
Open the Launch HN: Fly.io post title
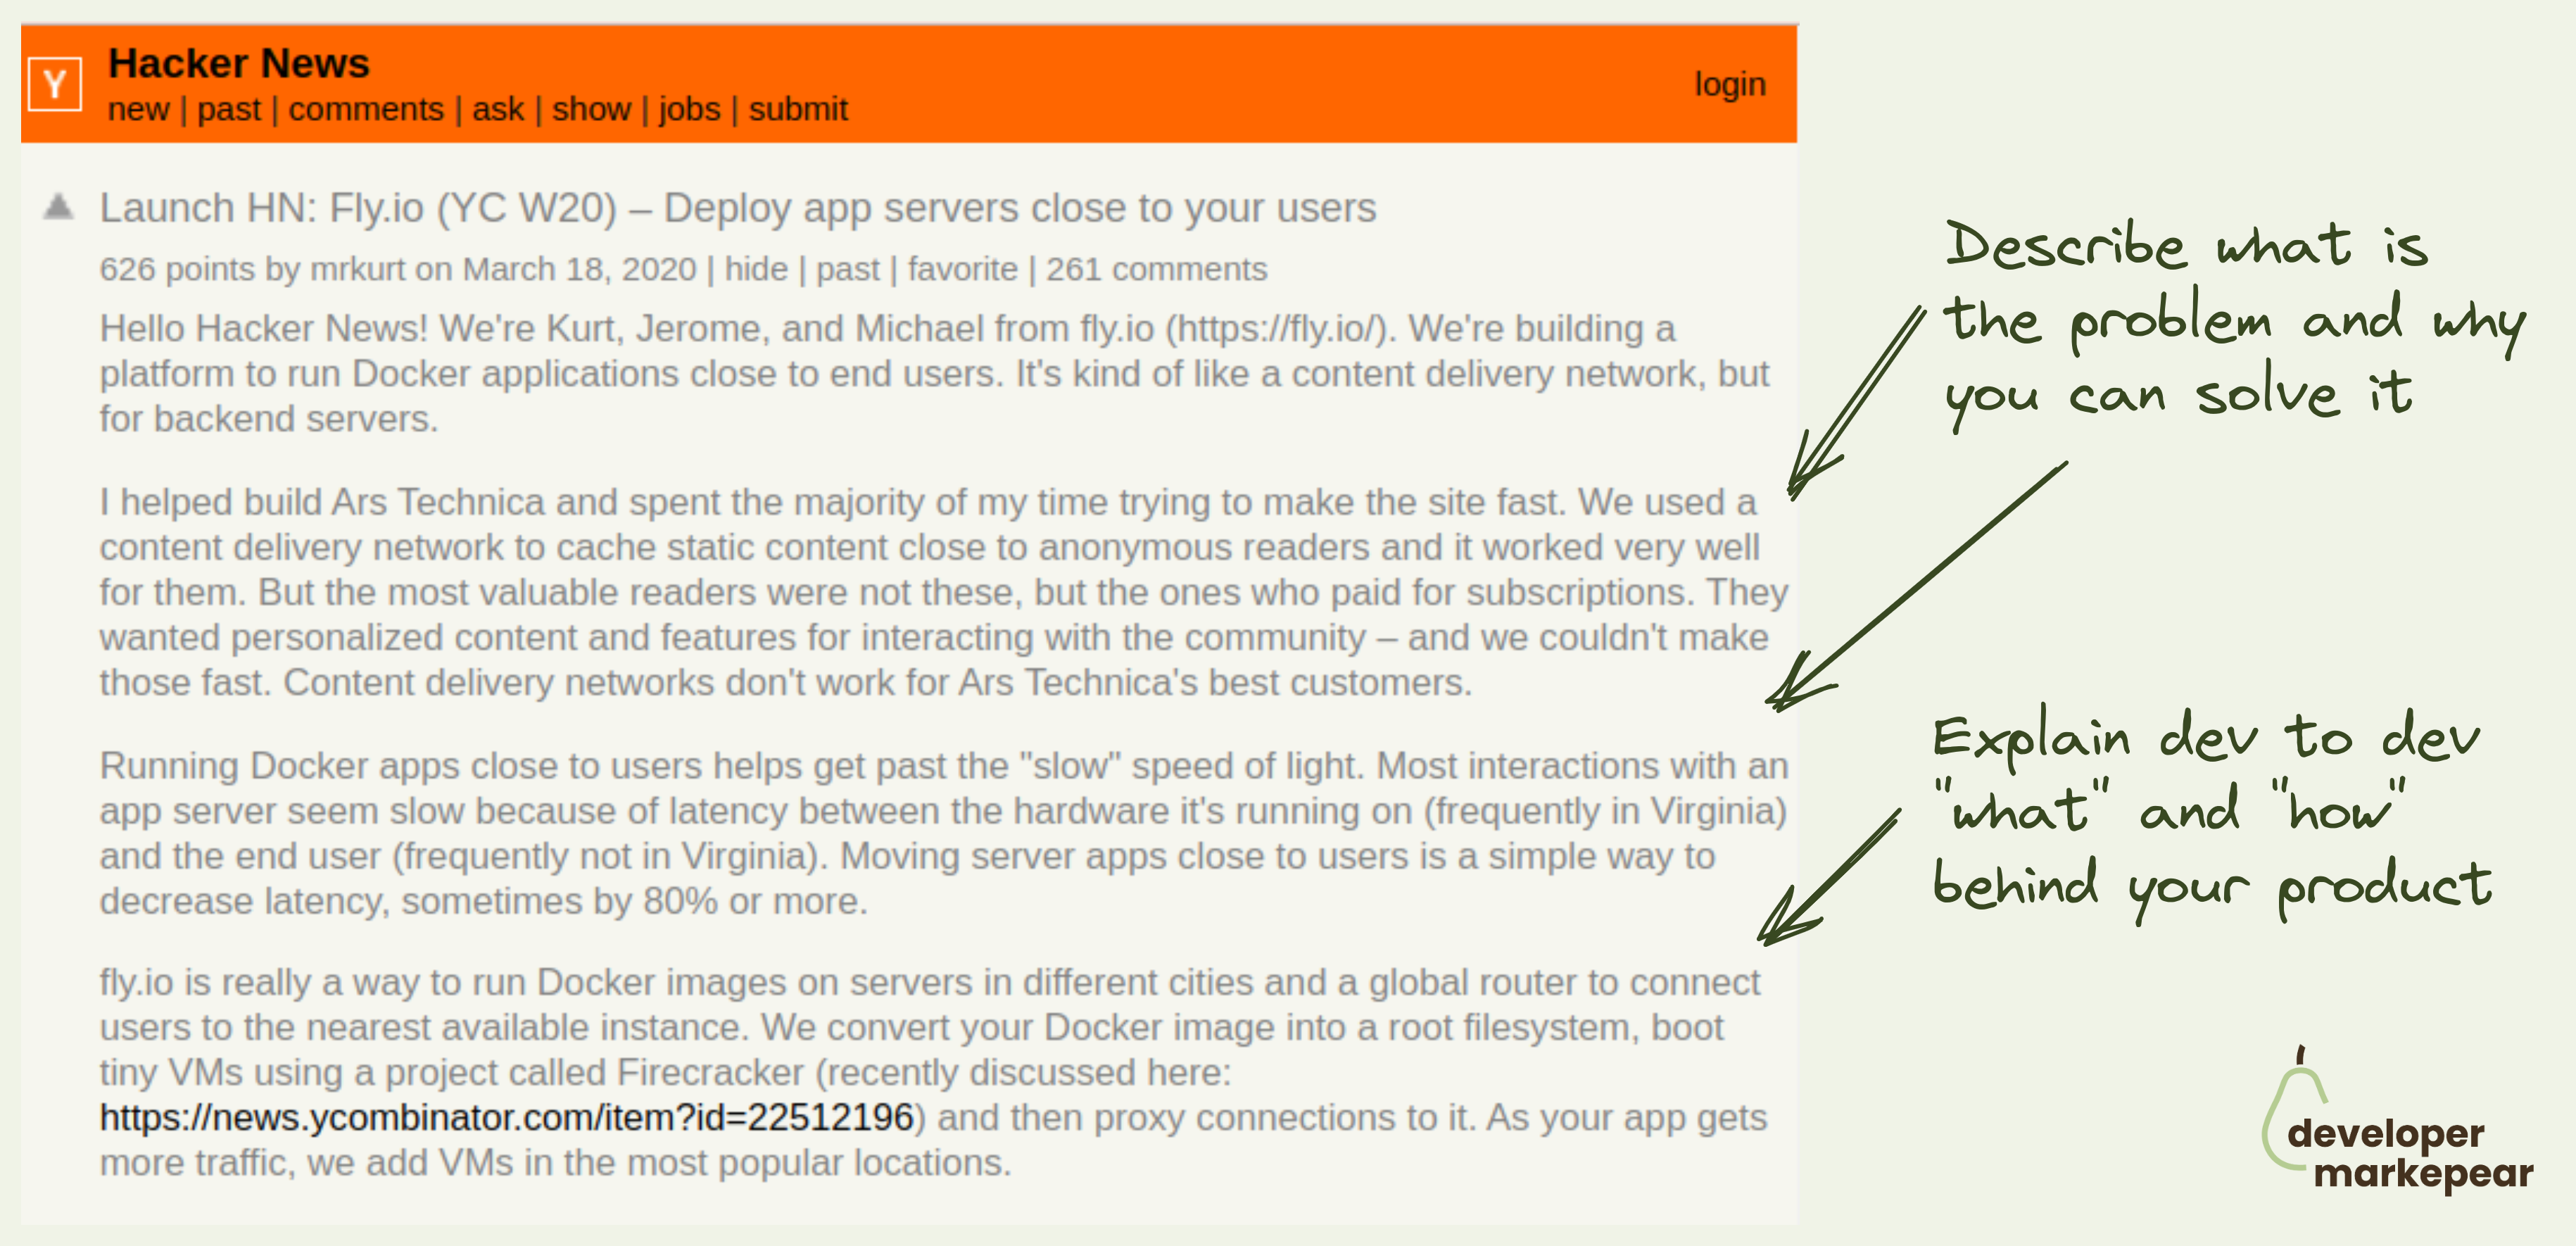tap(738, 208)
